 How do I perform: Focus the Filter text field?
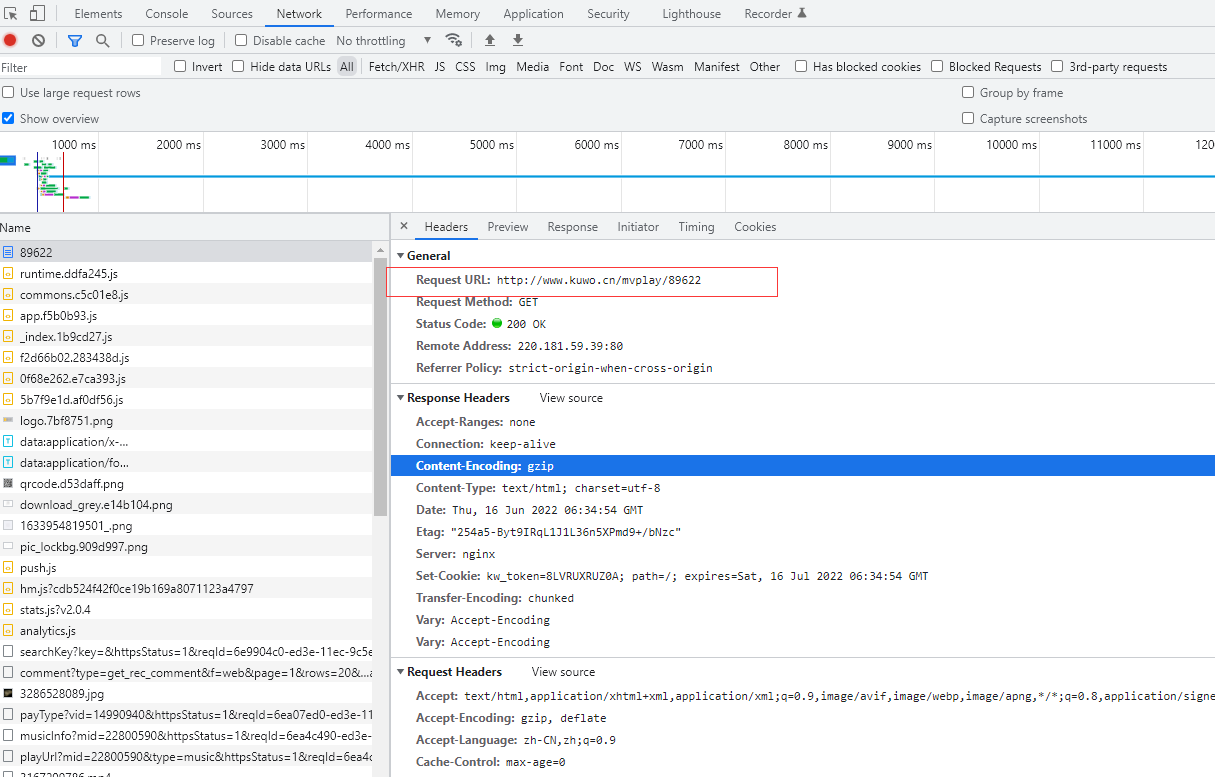pyautogui.click(x=81, y=67)
